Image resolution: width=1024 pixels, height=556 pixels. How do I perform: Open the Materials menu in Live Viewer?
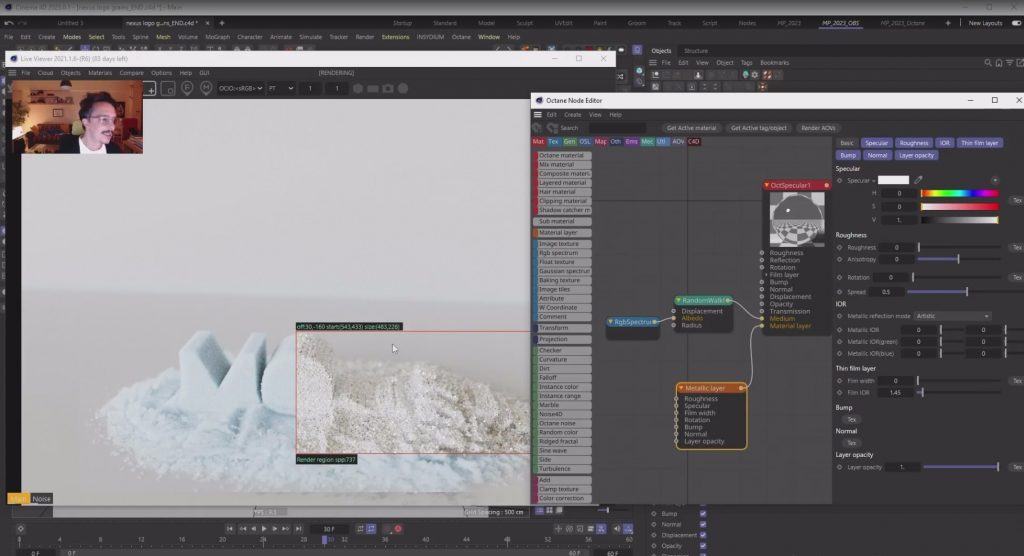[x=100, y=73]
